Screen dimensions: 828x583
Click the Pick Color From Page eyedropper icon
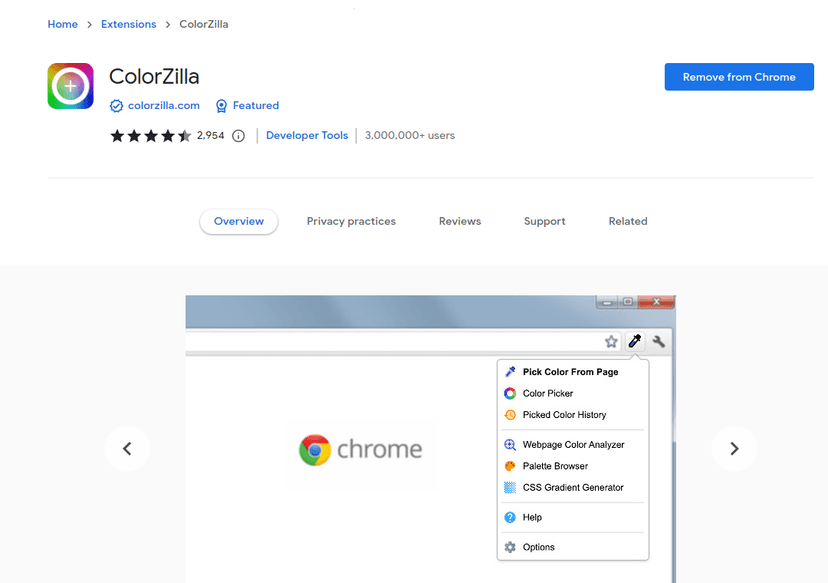[x=510, y=372]
